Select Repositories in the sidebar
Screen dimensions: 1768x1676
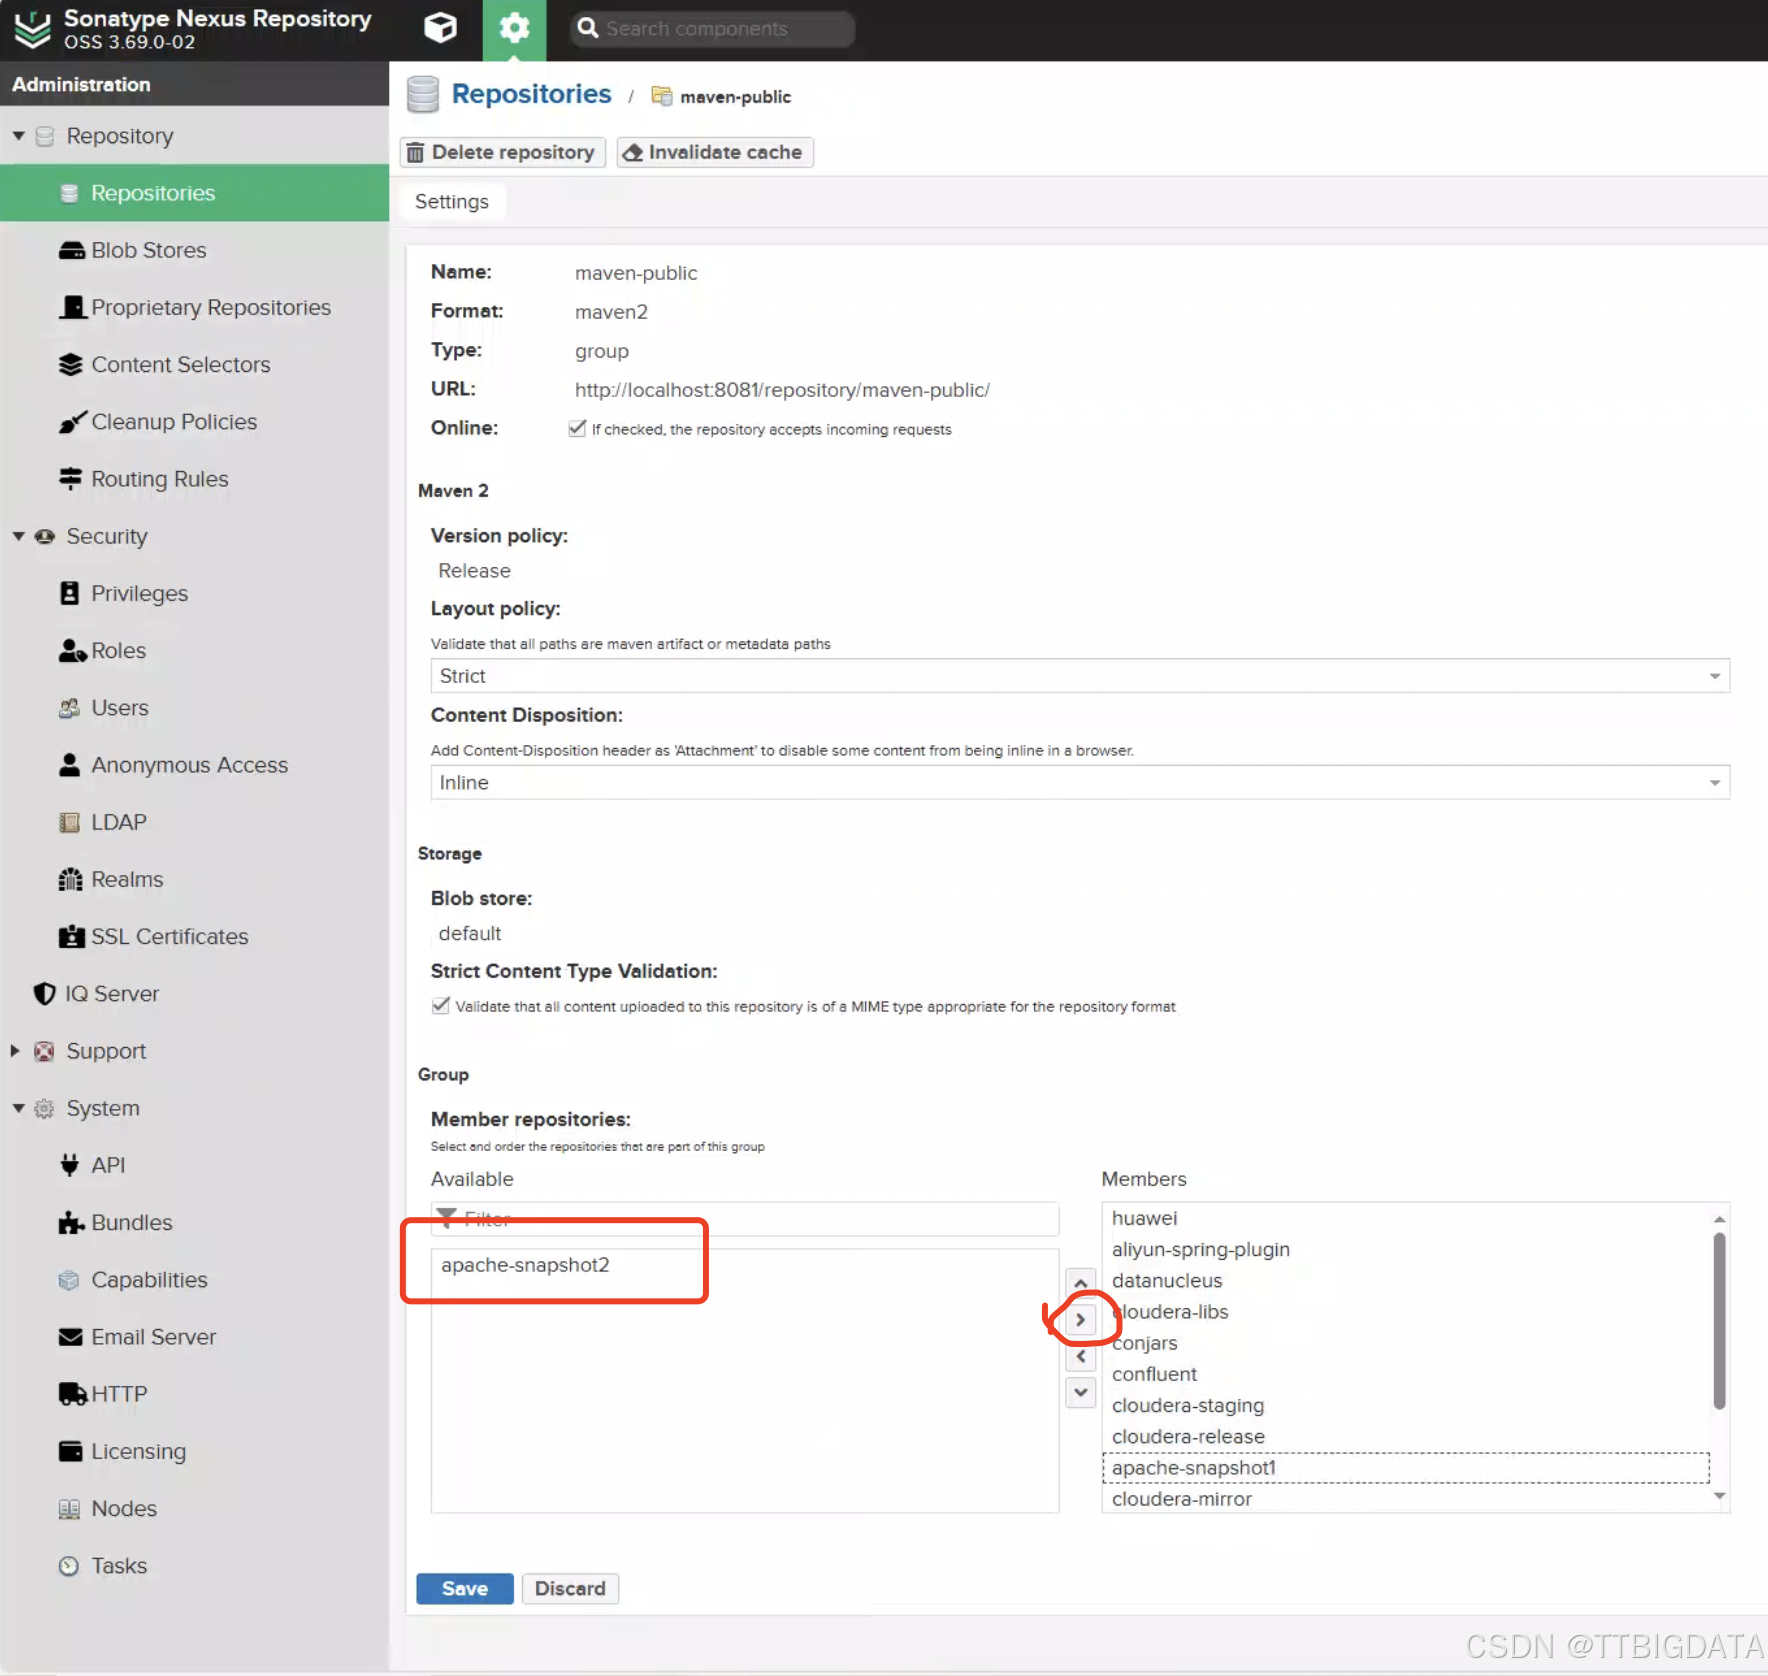coord(194,193)
